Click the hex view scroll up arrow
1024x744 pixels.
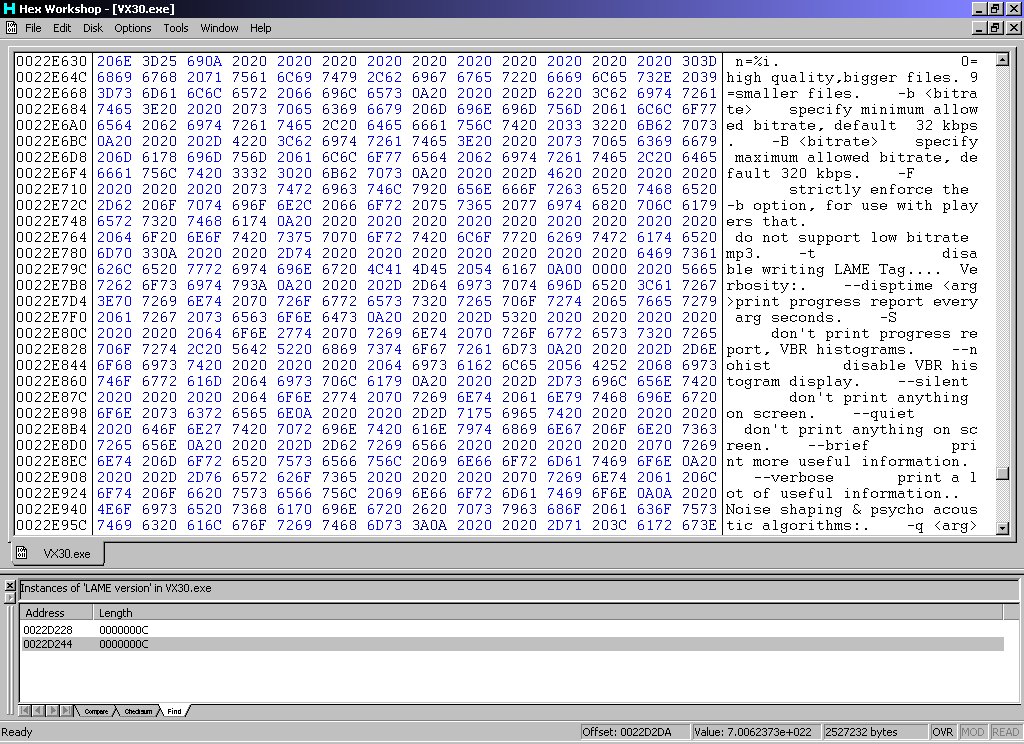click(x=1002, y=59)
